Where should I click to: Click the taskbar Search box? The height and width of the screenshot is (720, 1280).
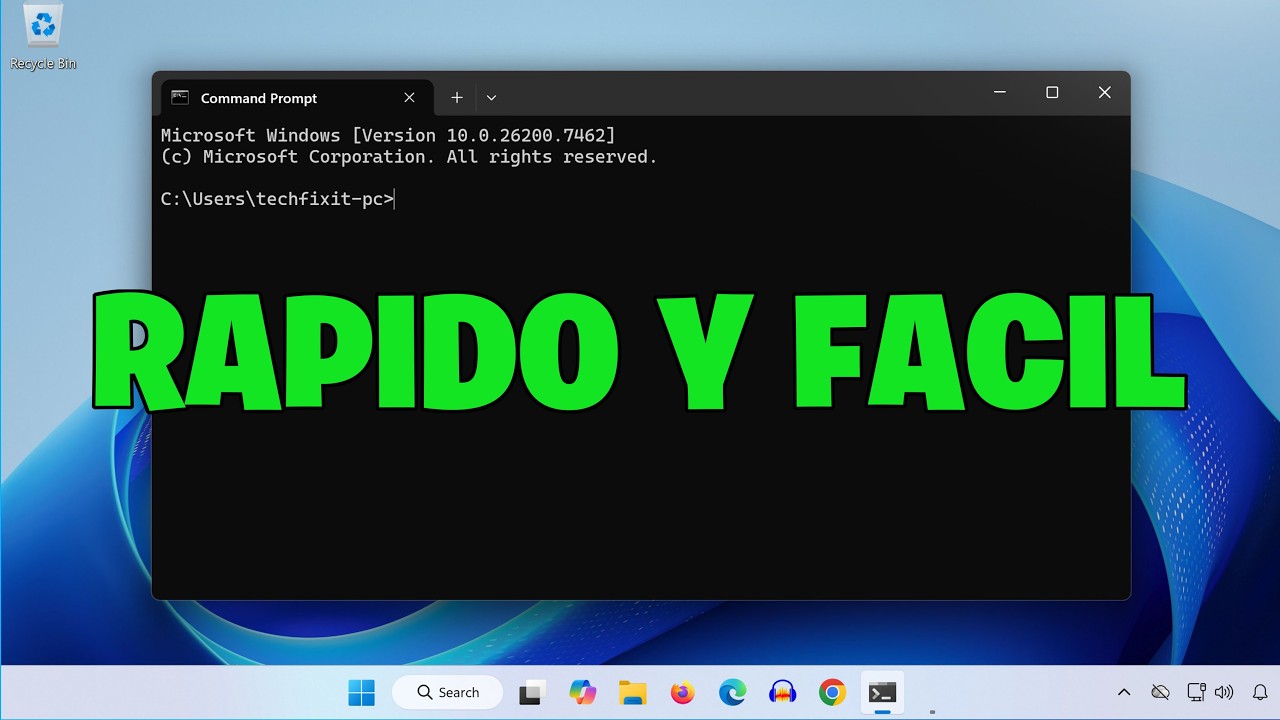450,692
